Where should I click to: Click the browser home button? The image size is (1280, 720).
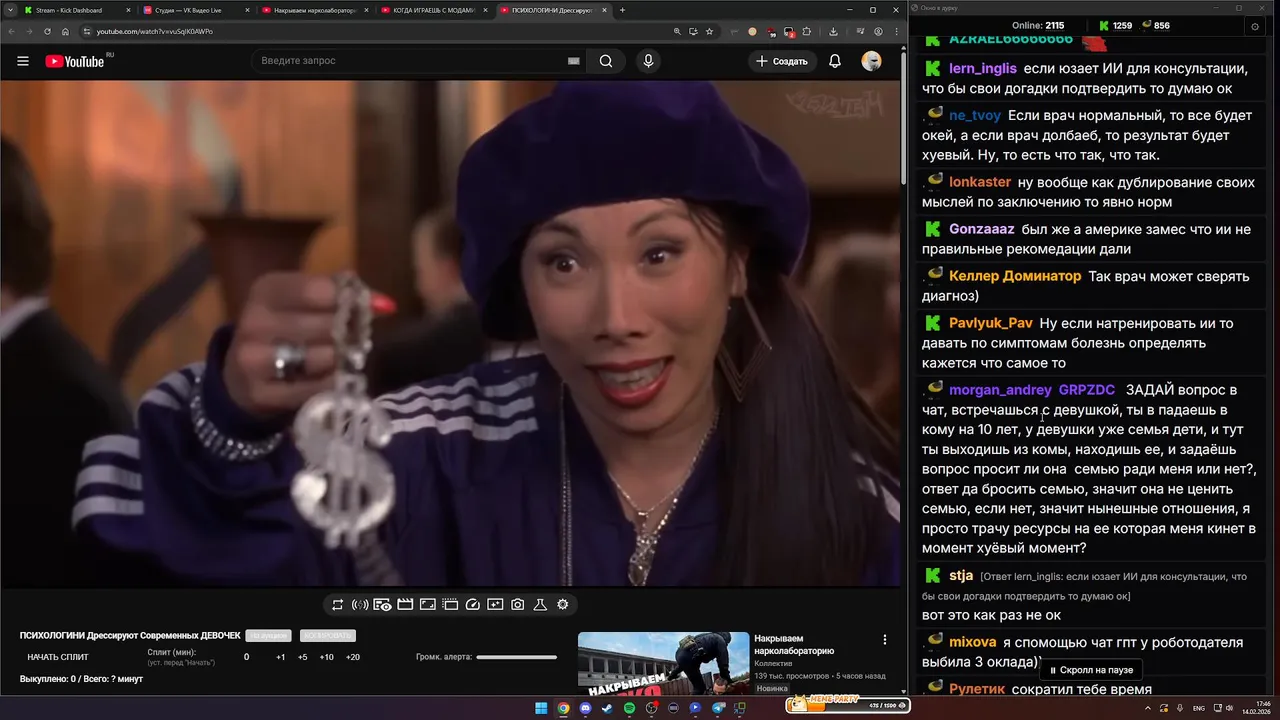click(65, 31)
